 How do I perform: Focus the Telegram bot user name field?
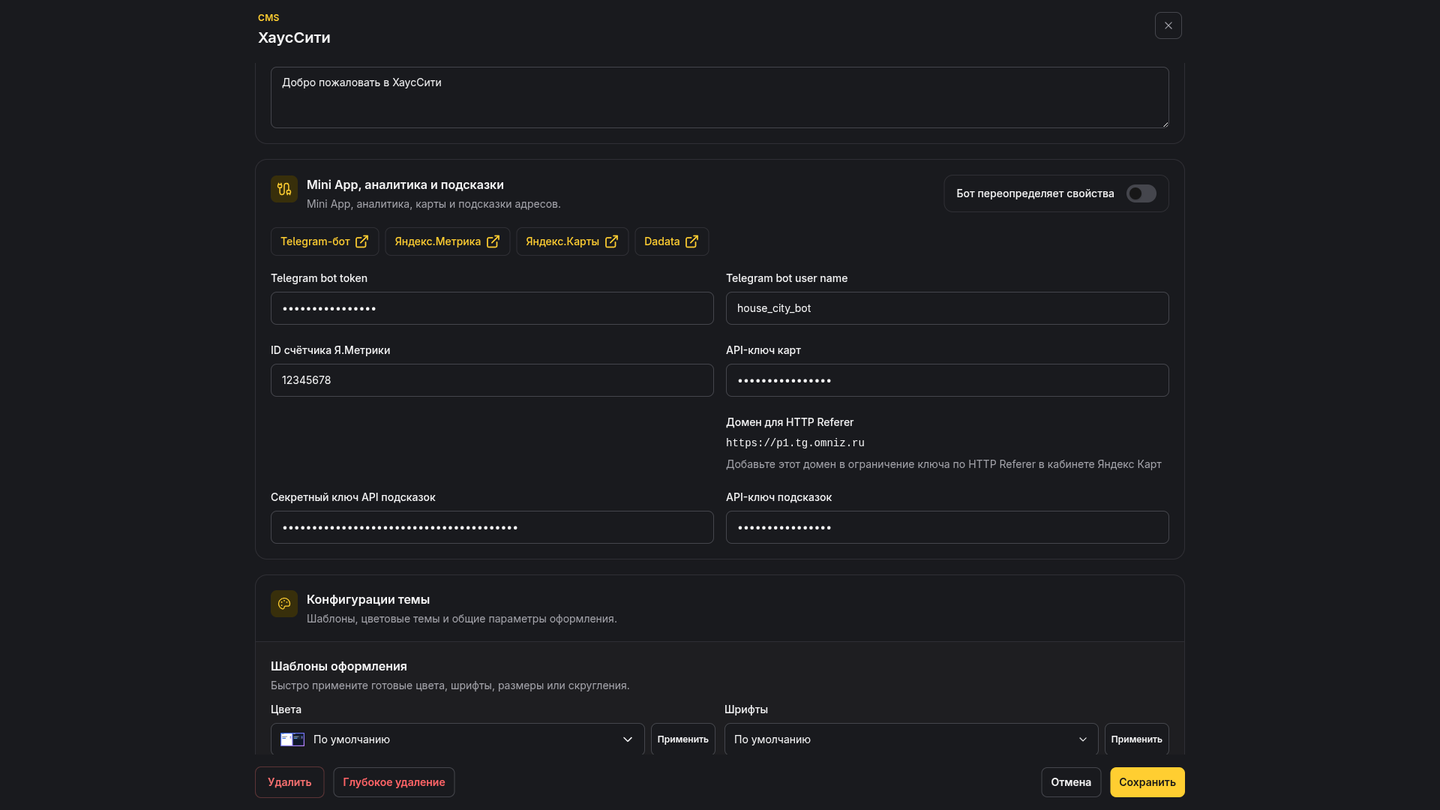947,308
